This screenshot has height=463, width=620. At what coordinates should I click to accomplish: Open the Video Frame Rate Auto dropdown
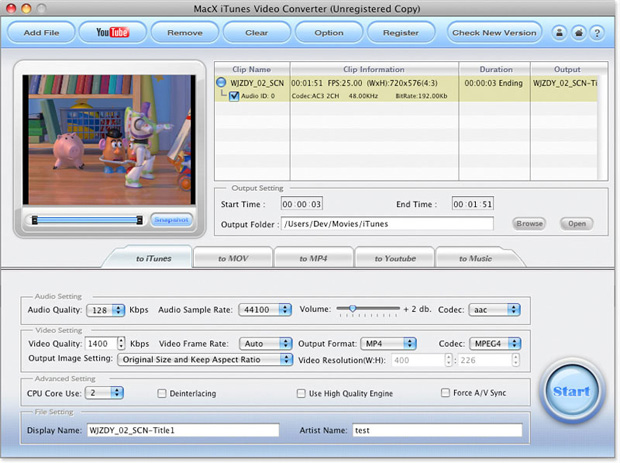click(x=265, y=344)
